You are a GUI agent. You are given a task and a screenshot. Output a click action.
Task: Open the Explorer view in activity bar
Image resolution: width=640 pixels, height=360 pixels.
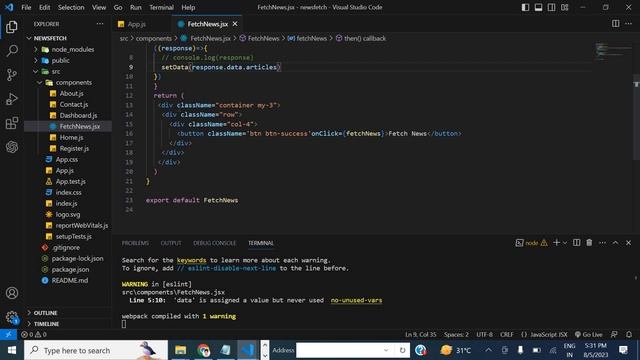12,27
